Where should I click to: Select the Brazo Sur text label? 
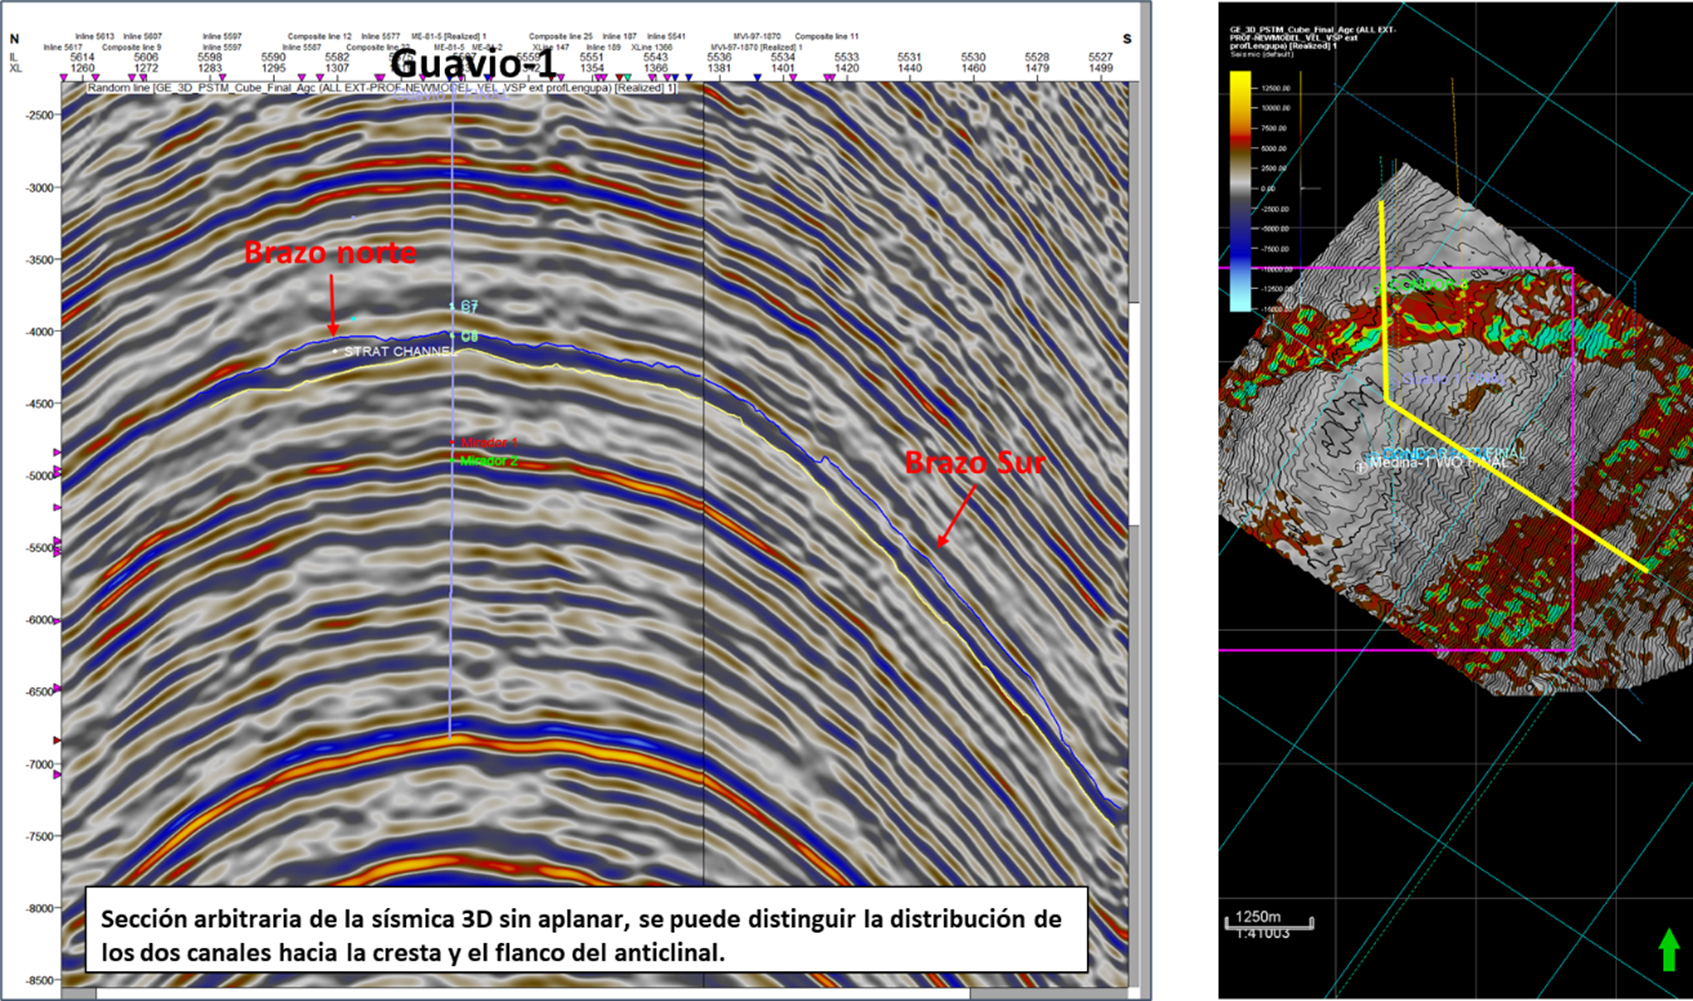point(974,463)
